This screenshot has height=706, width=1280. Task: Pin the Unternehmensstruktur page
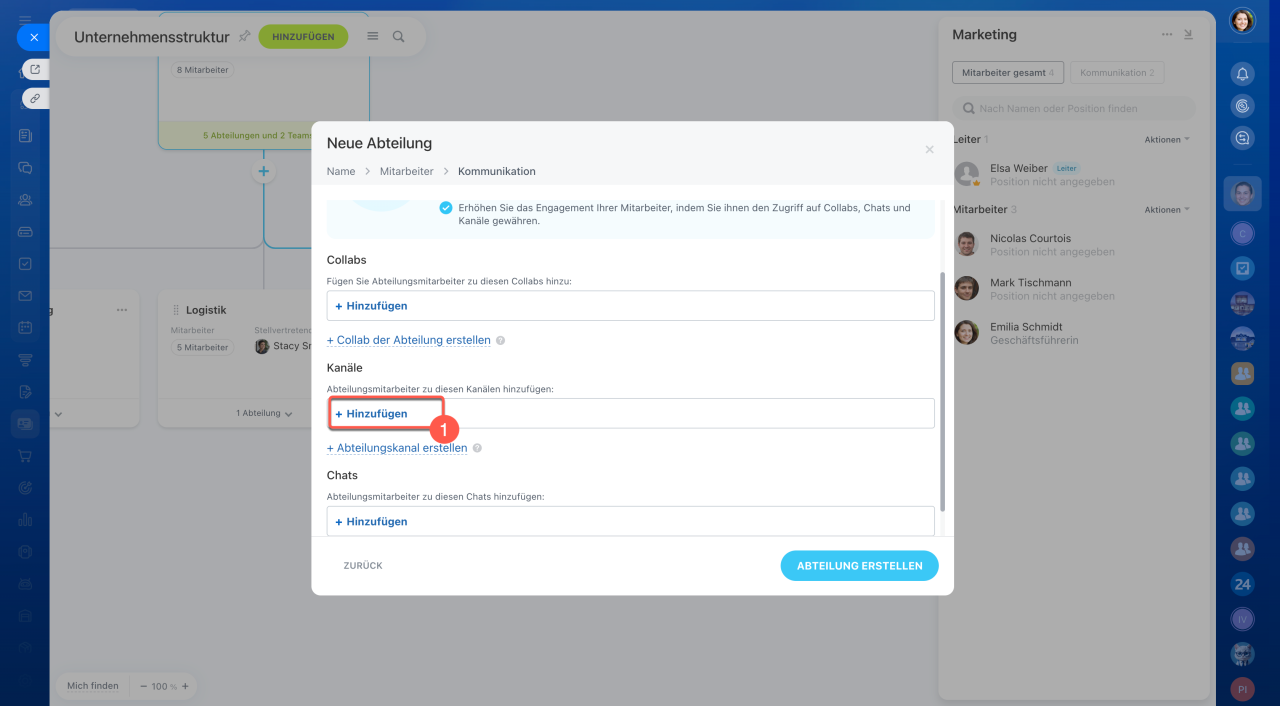[x=244, y=36]
